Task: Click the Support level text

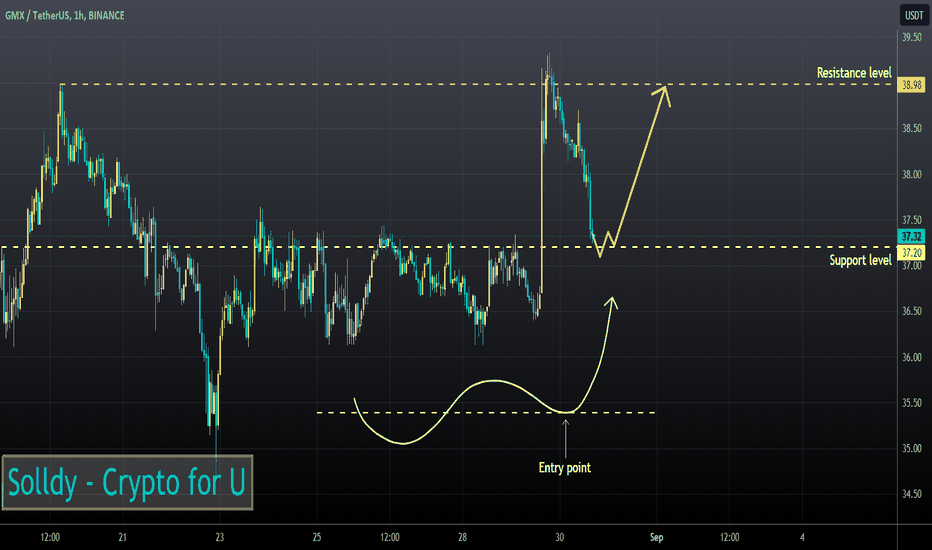Action: coord(860,260)
